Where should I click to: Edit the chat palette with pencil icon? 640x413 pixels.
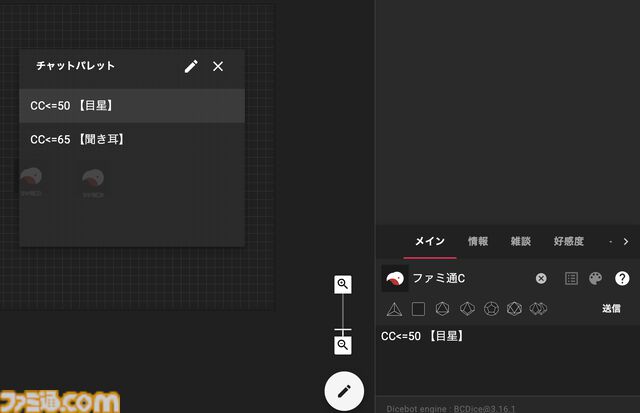point(191,66)
